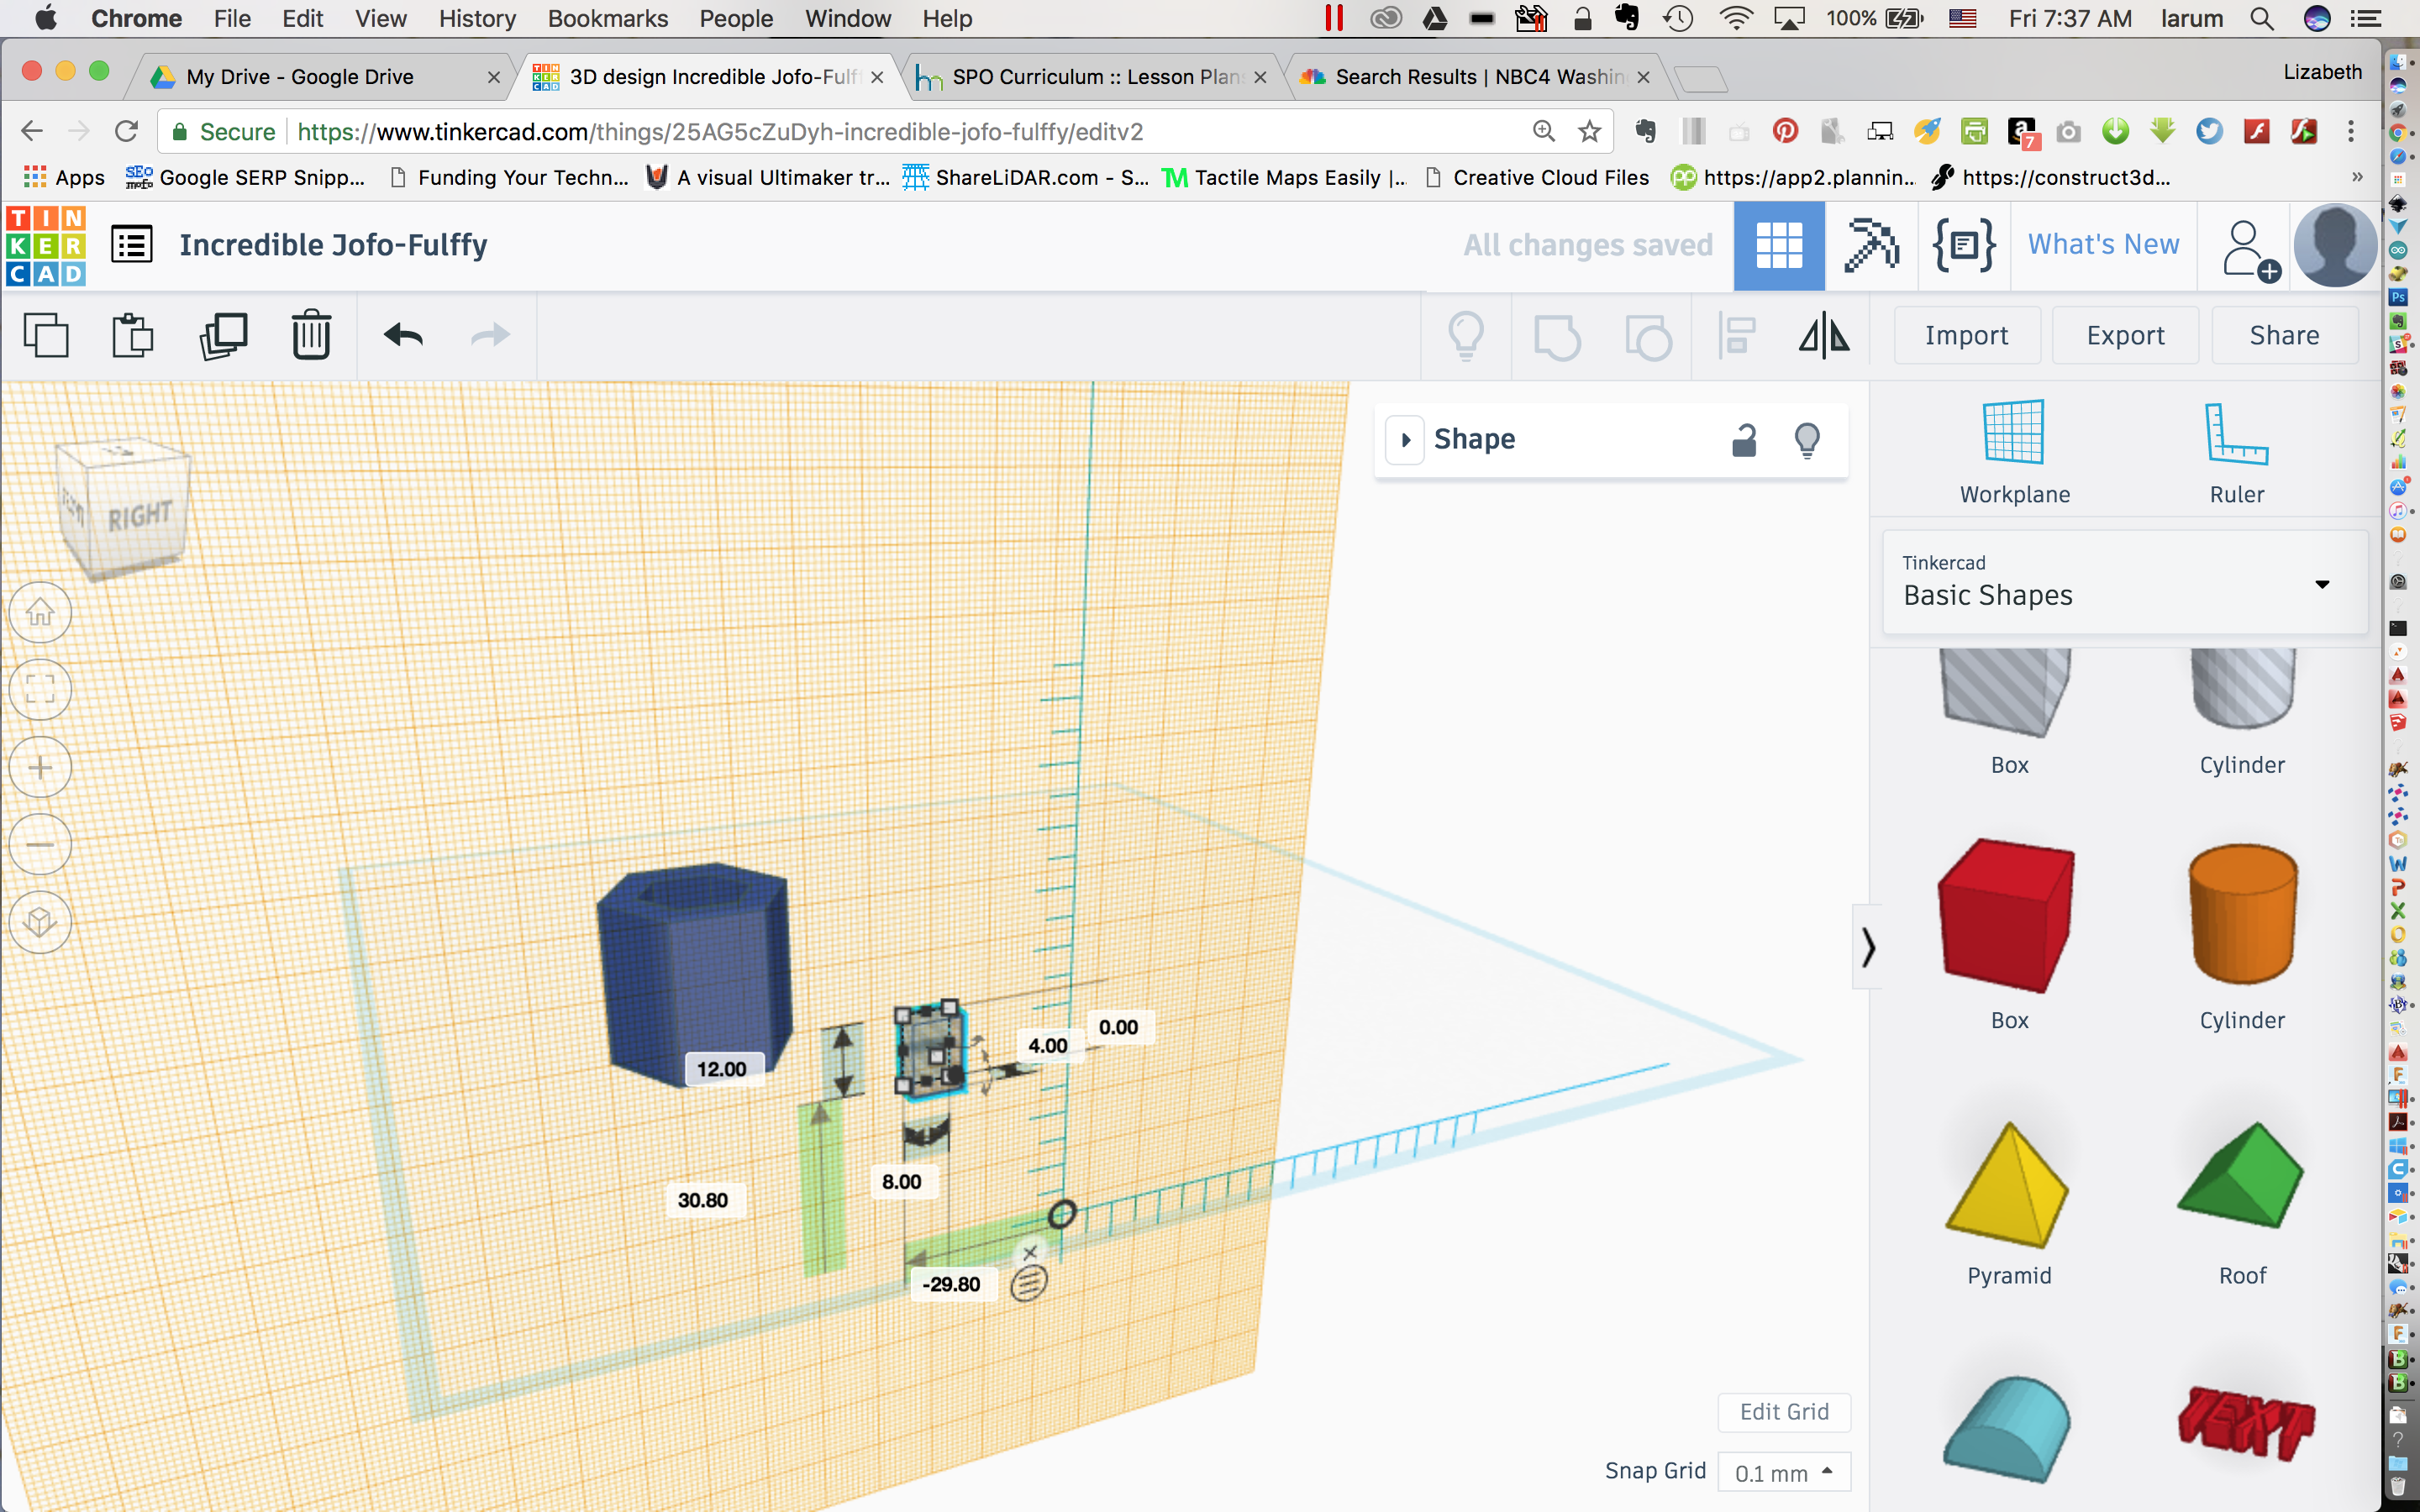Zoom in with plus button
The width and height of the screenshot is (2420, 1512).
pos(40,767)
